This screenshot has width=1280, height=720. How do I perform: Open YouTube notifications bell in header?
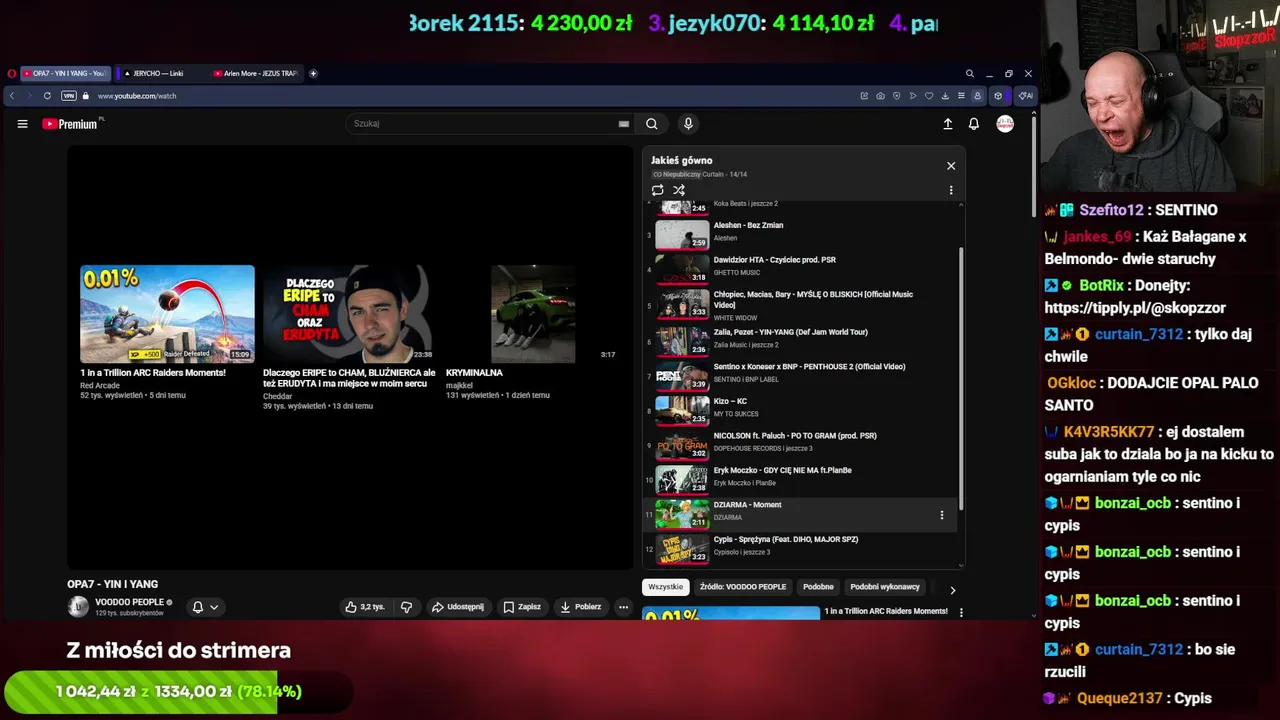pos(973,124)
